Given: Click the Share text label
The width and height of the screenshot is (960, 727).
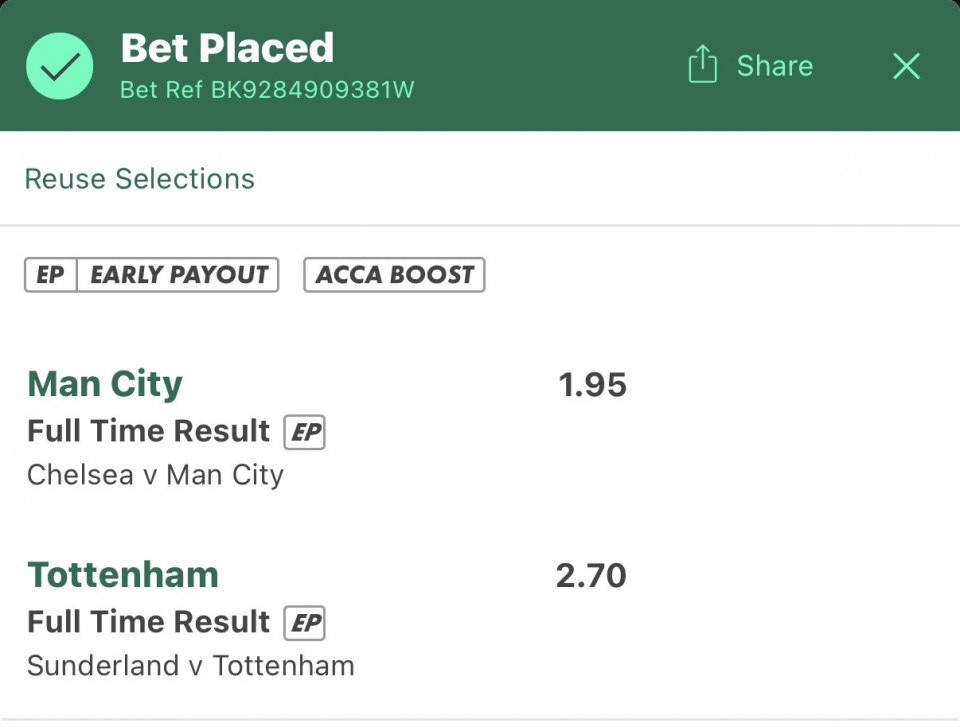Looking at the screenshot, I should pyautogui.click(x=774, y=66).
